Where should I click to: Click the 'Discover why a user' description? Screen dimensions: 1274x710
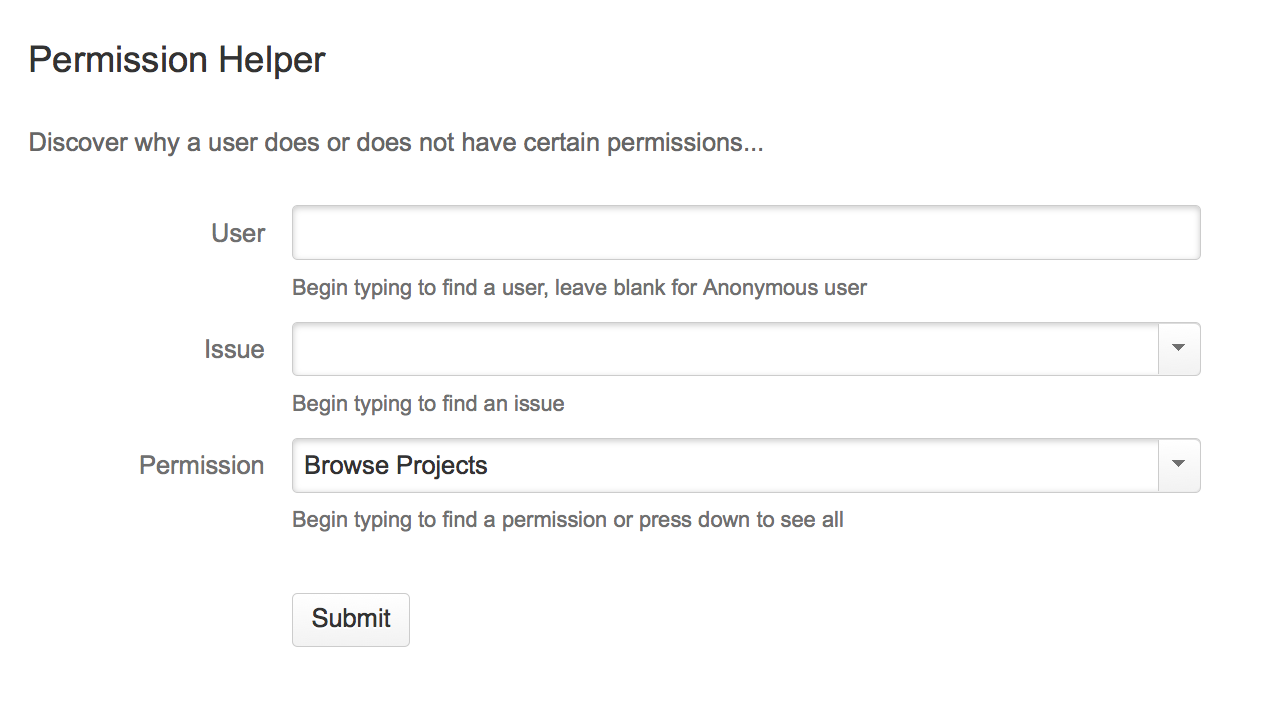(x=395, y=142)
